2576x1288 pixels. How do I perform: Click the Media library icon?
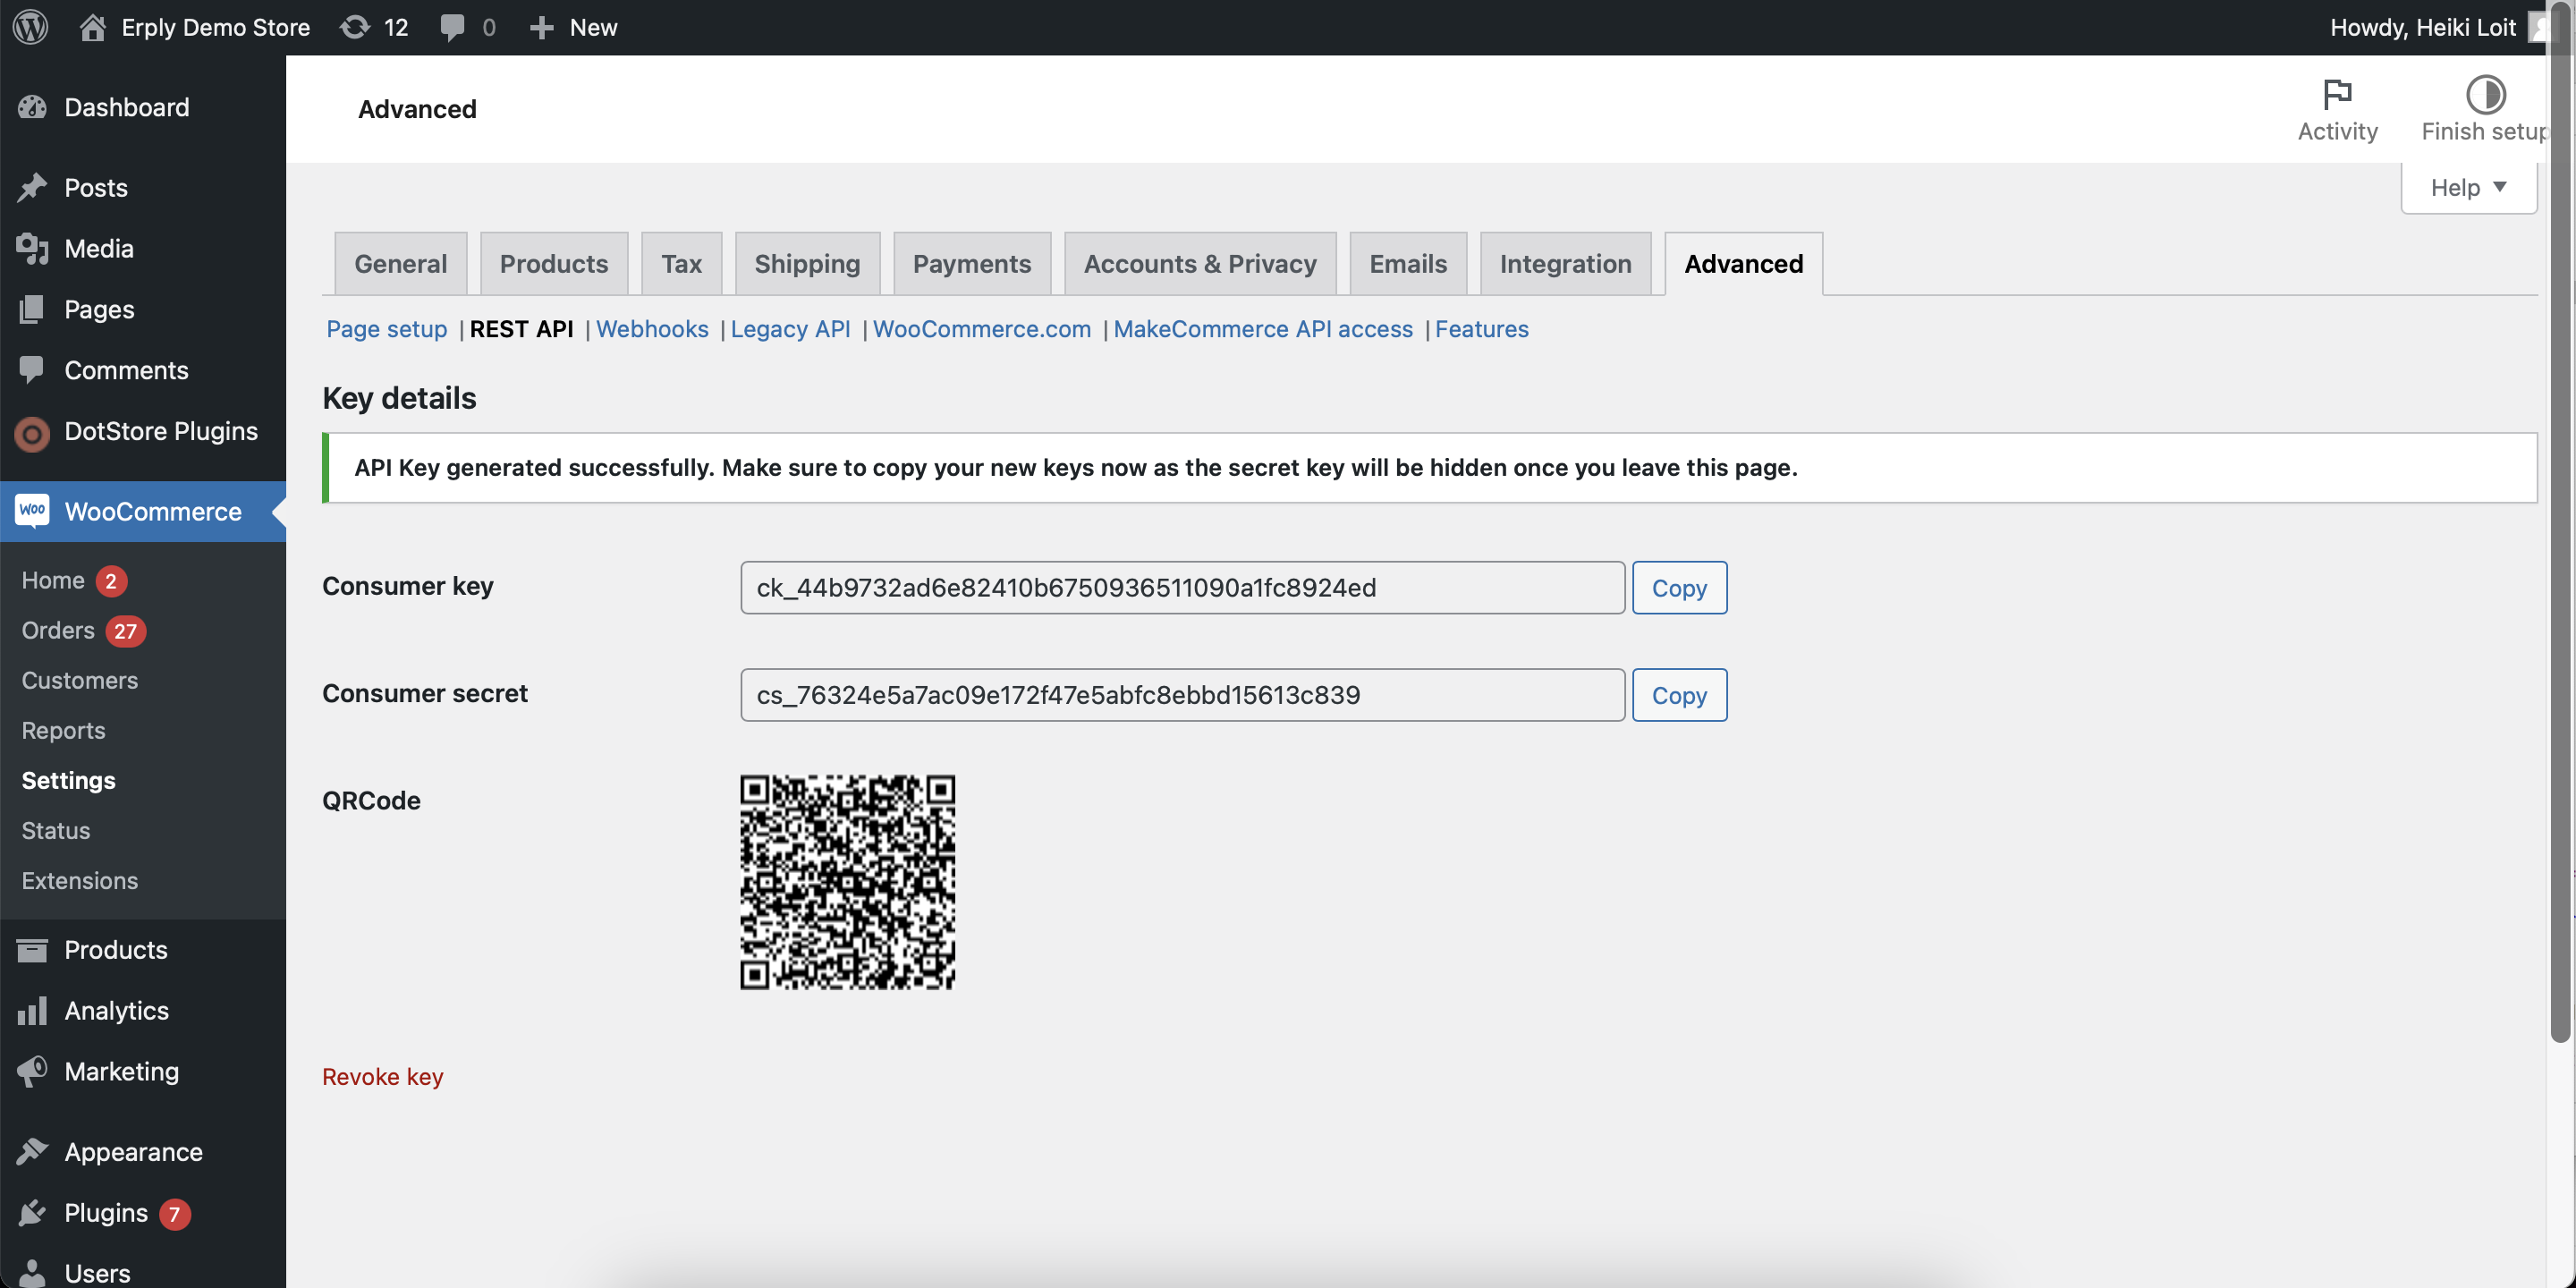click(32, 248)
